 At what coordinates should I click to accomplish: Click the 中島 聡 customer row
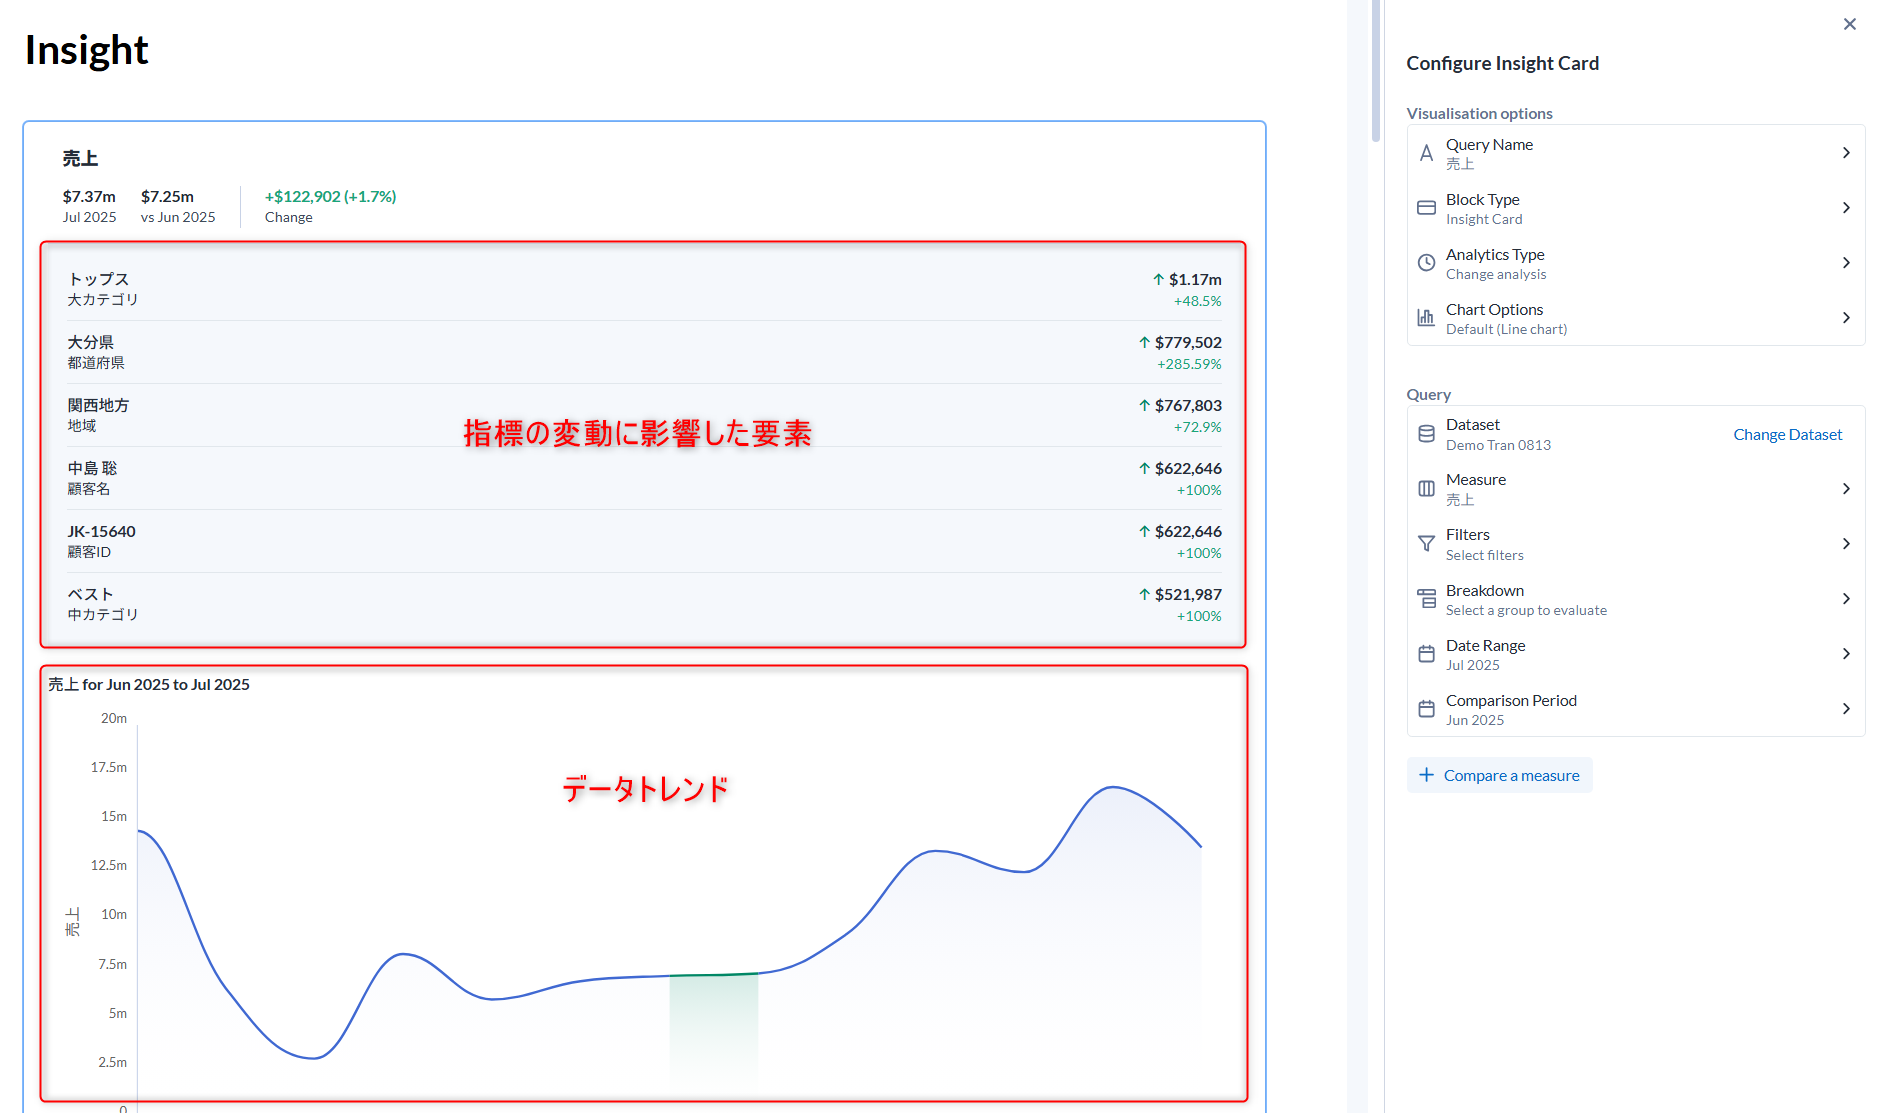(644, 478)
